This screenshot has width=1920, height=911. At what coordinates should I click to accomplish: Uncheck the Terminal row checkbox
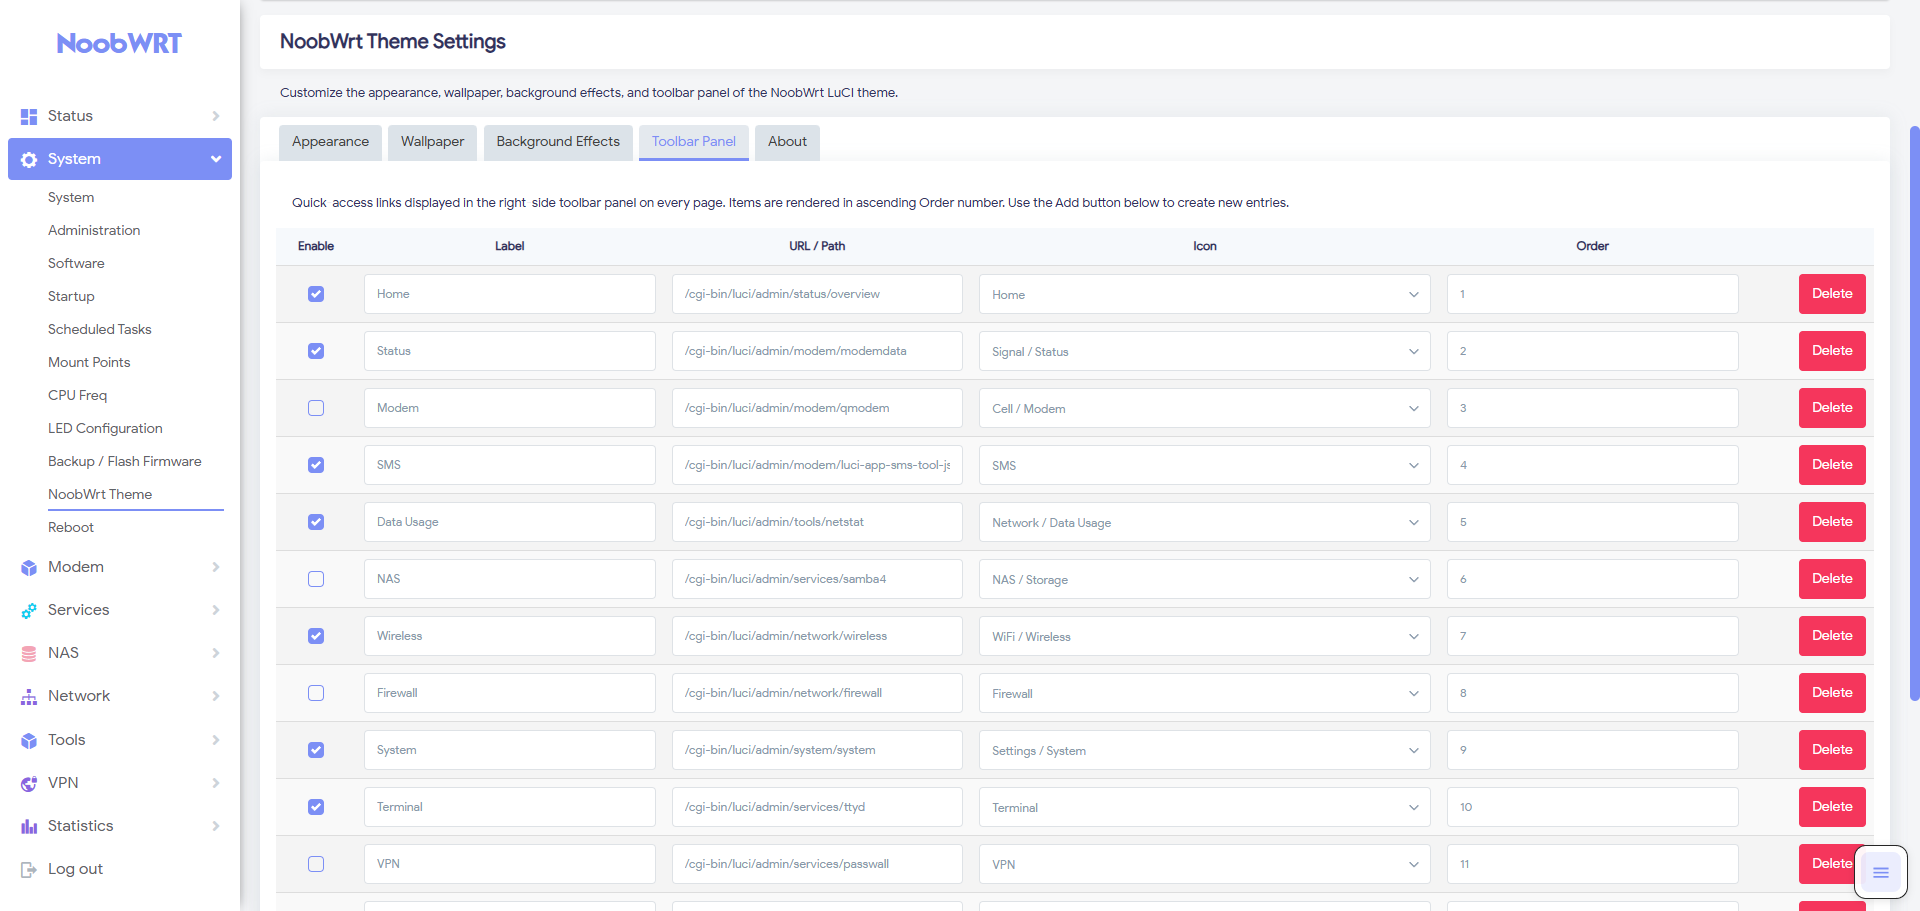[316, 807]
